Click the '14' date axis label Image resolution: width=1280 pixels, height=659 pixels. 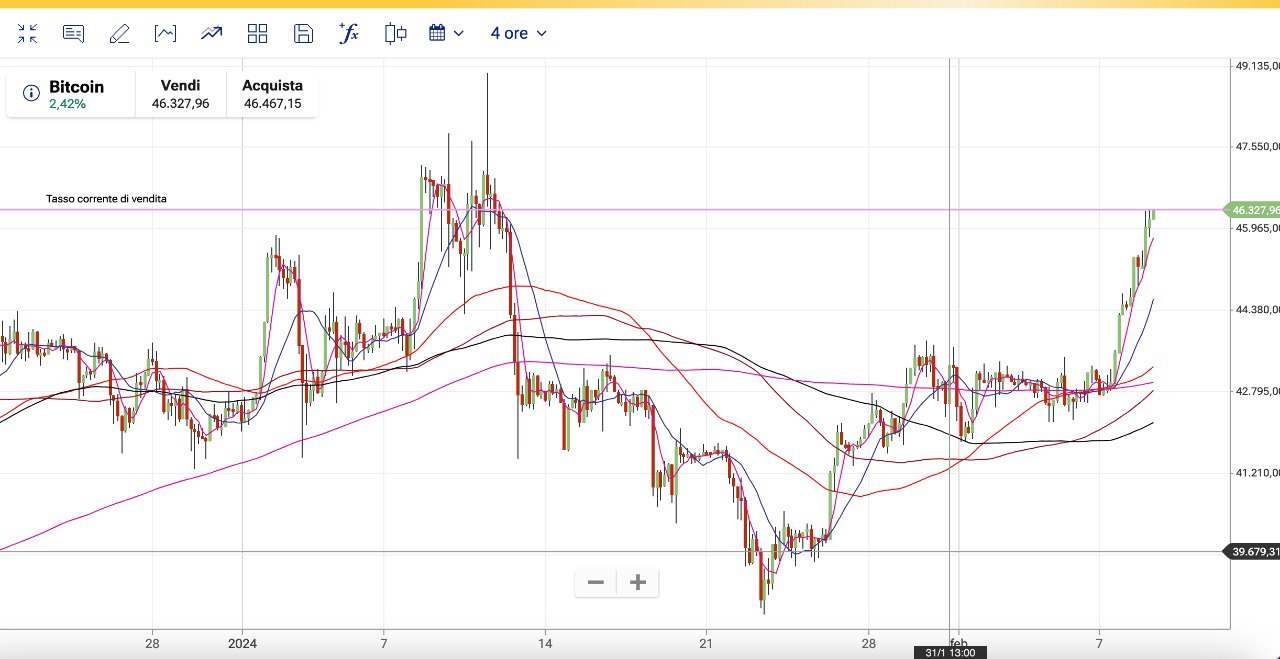(x=545, y=643)
